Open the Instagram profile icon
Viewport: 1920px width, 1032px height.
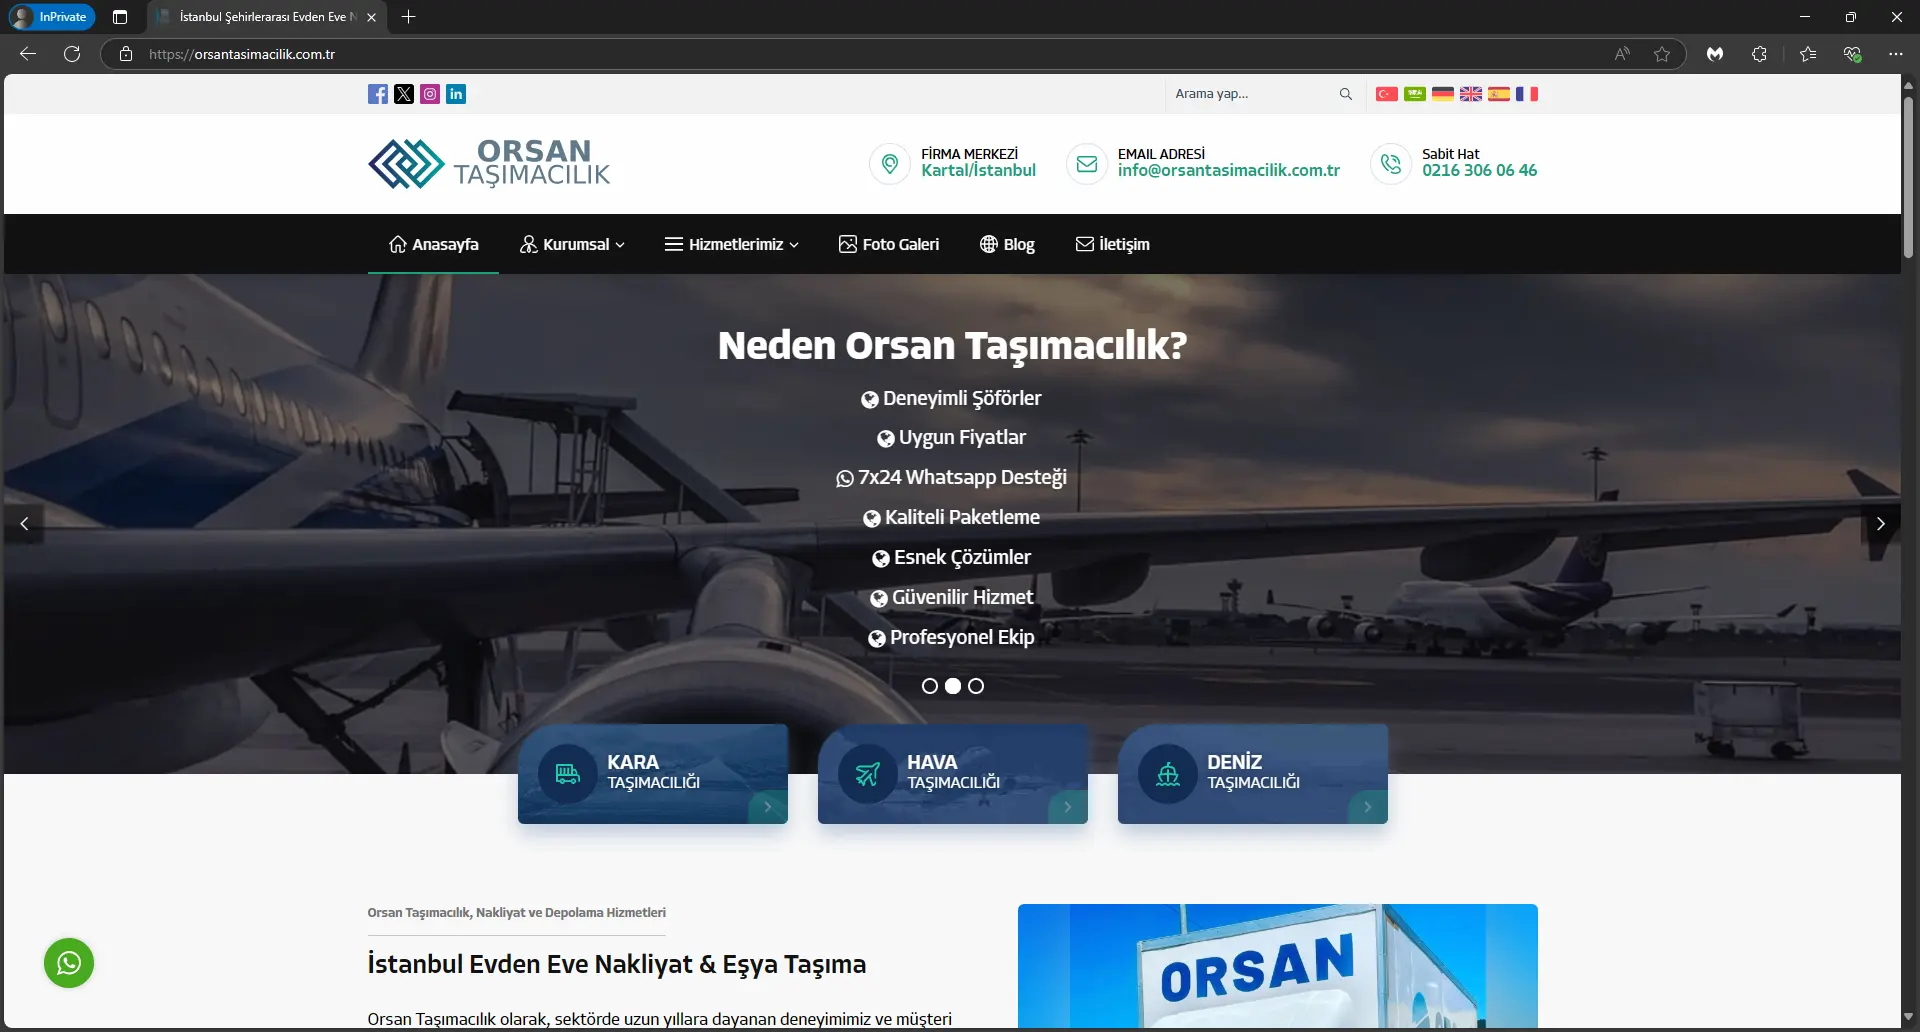point(429,94)
